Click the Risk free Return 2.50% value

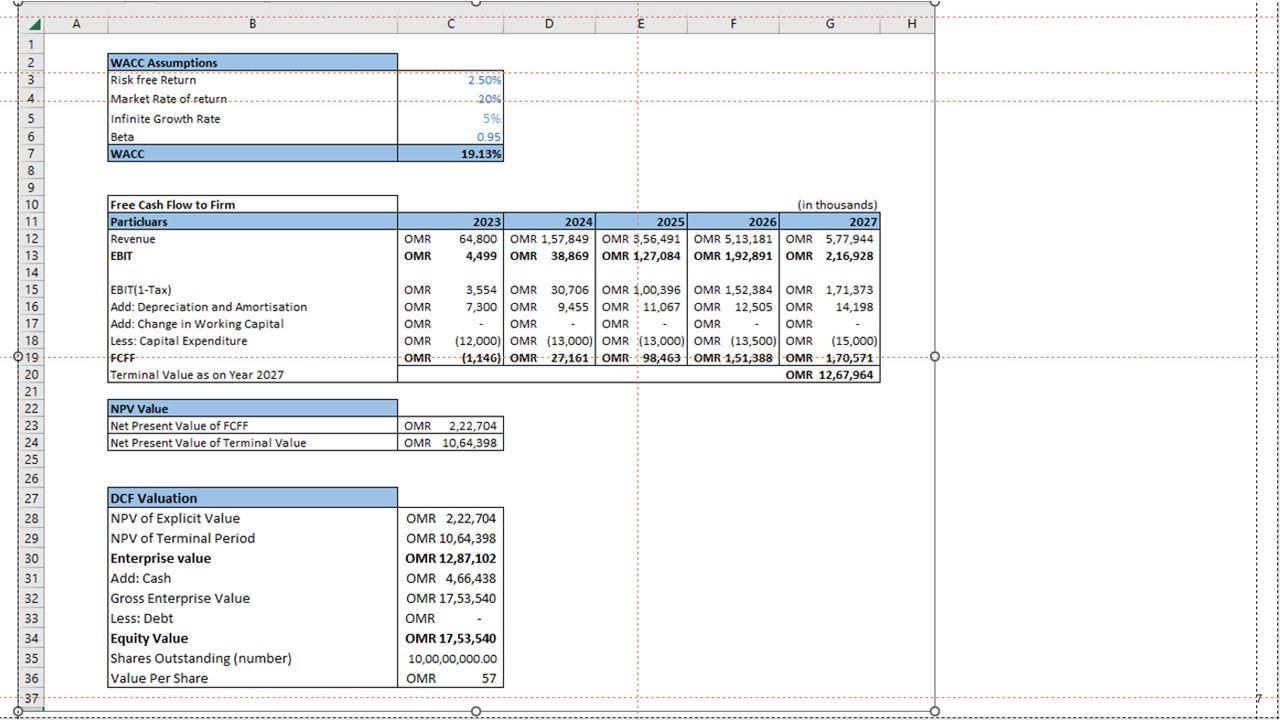(450, 80)
